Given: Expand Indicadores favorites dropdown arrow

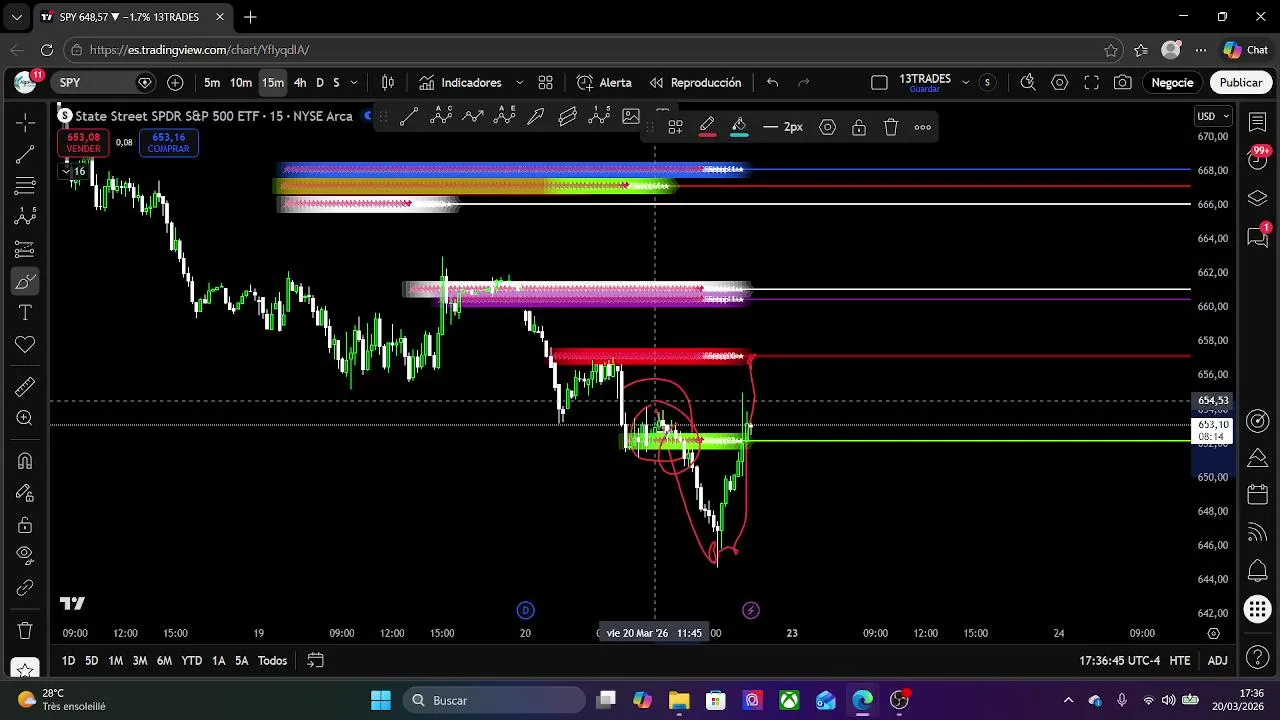Looking at the screenshot, I should 519,83.
